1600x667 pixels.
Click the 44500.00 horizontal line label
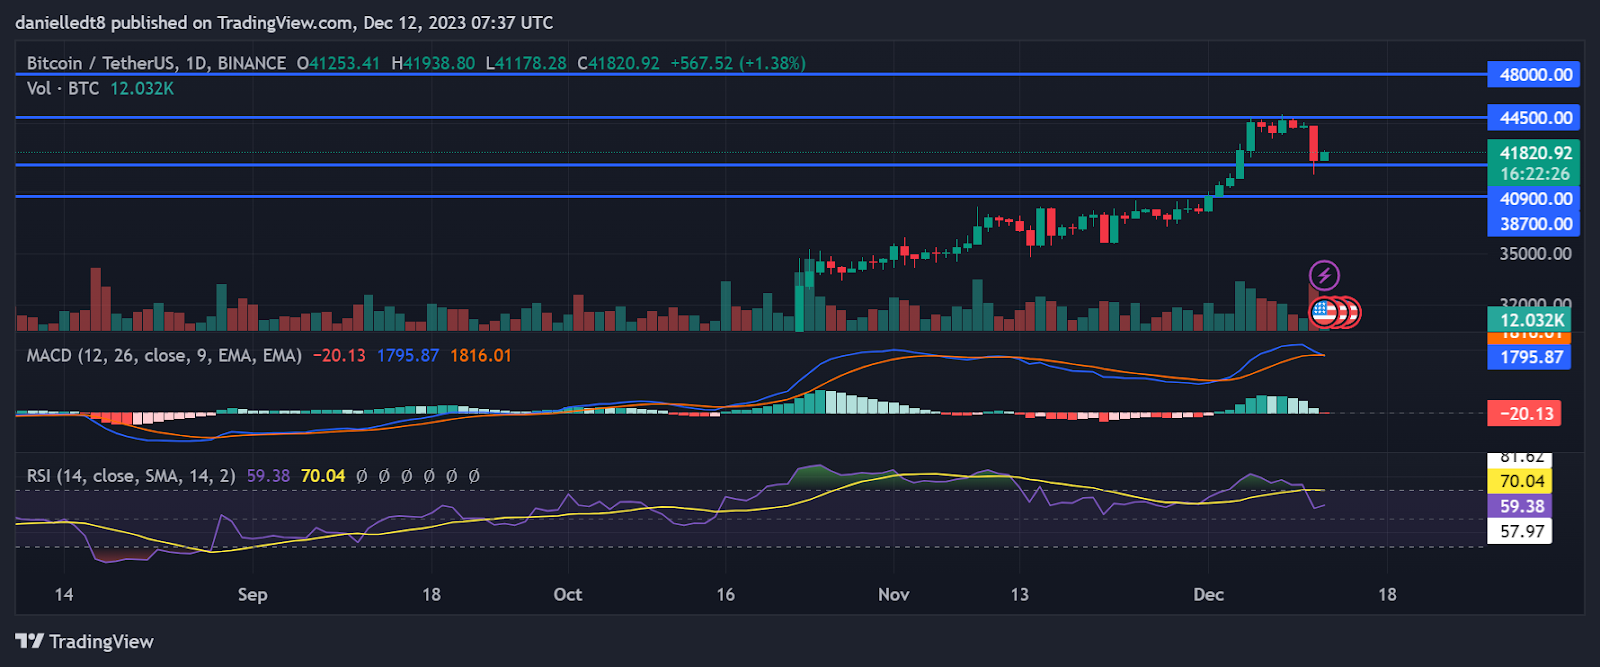click(x=1535, y=118)
